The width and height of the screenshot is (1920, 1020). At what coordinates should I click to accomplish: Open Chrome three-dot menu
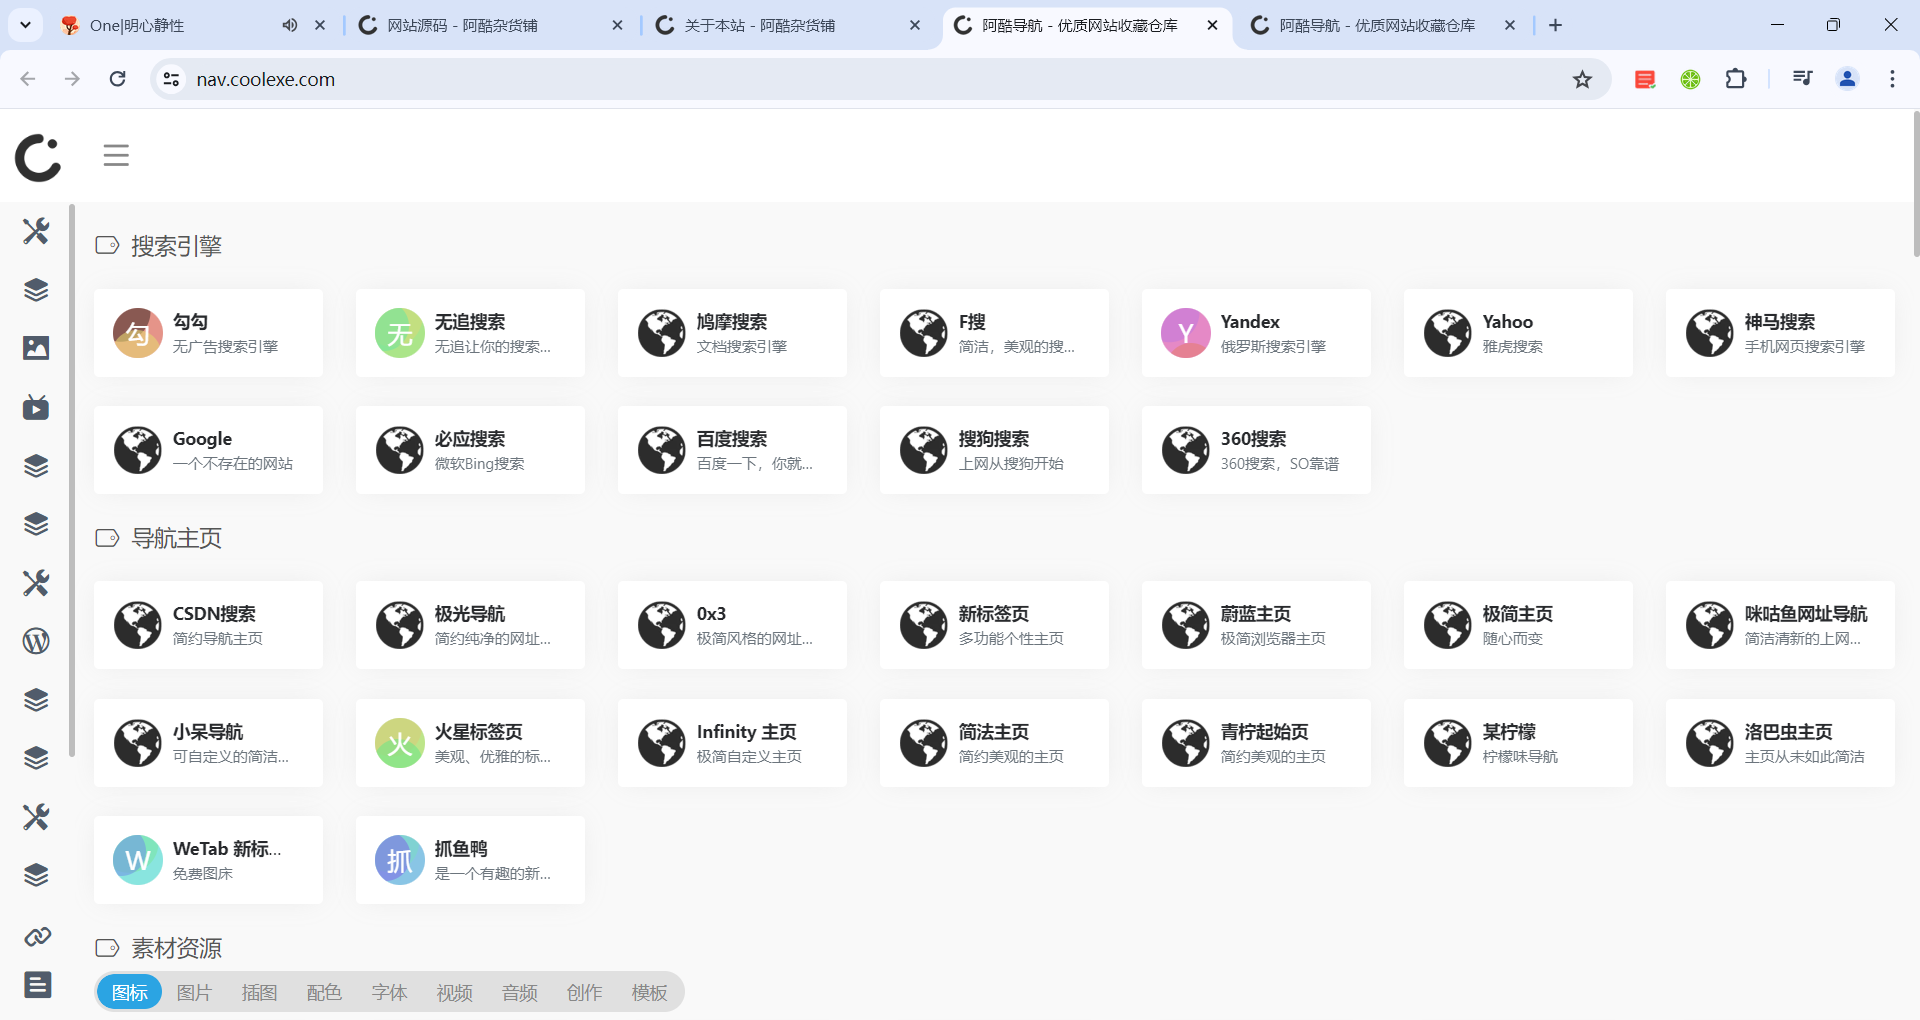[1892, 79]
